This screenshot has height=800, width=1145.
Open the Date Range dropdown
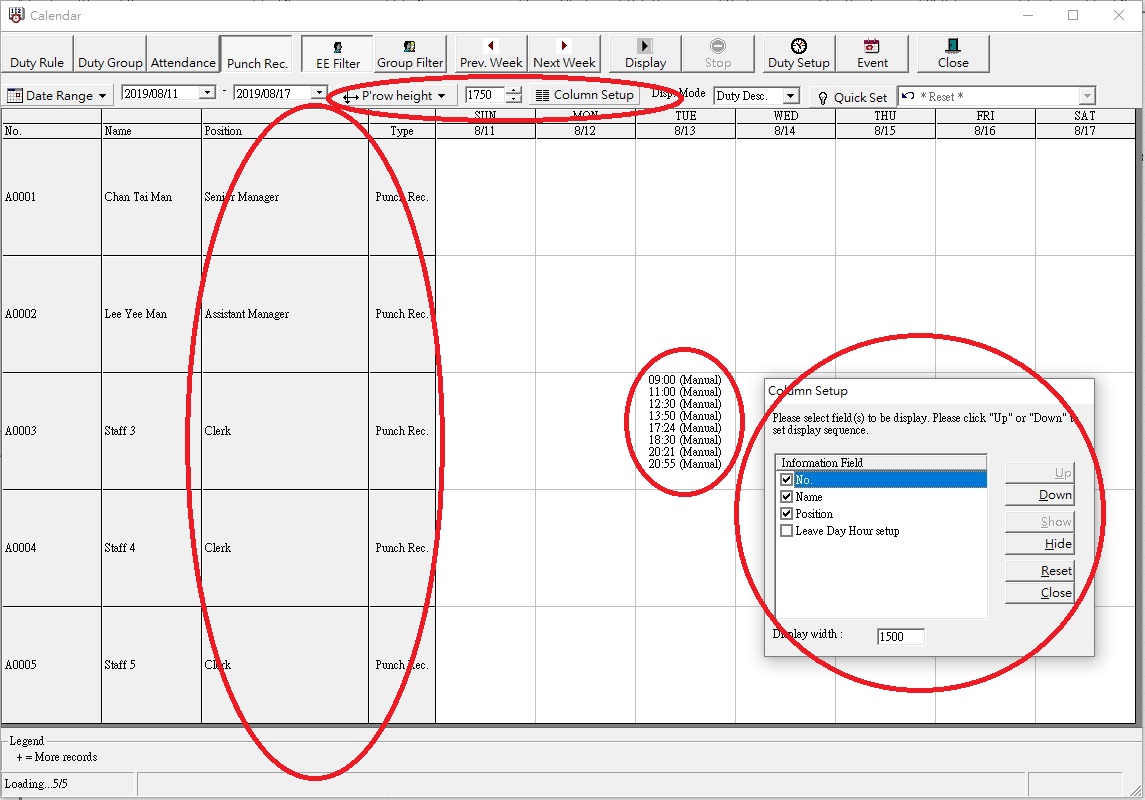[57, 96]
